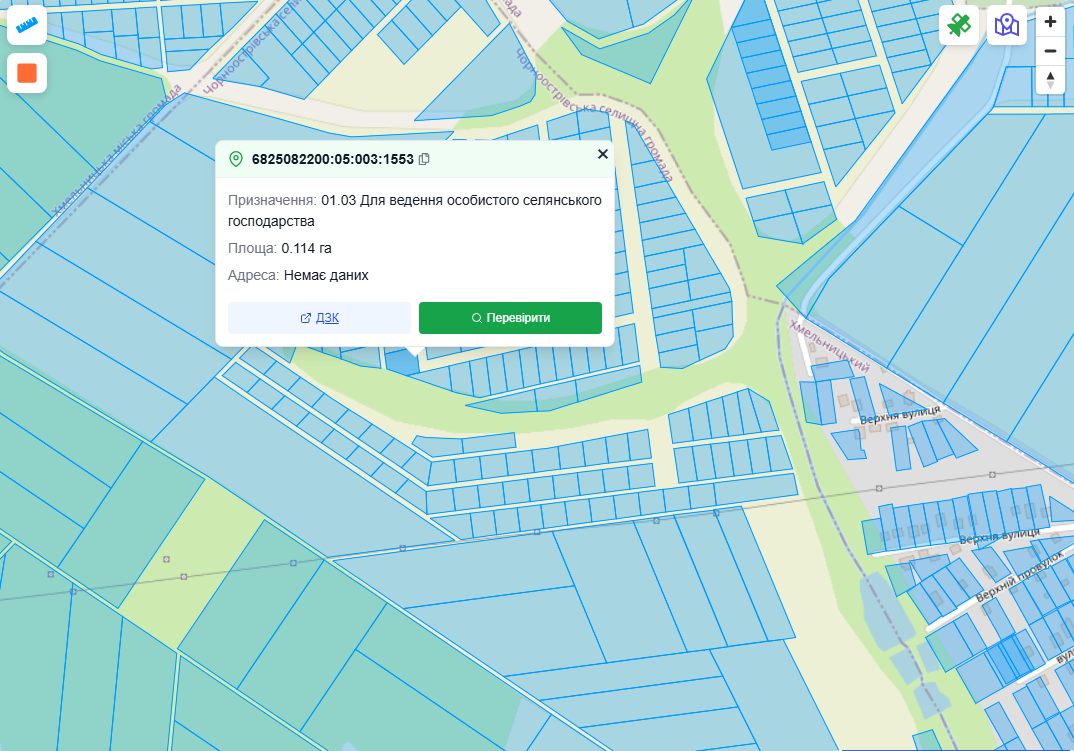Click the Адреса Немає даних line
Viewport: 1074px width, 751px height.
coord(298,275)
